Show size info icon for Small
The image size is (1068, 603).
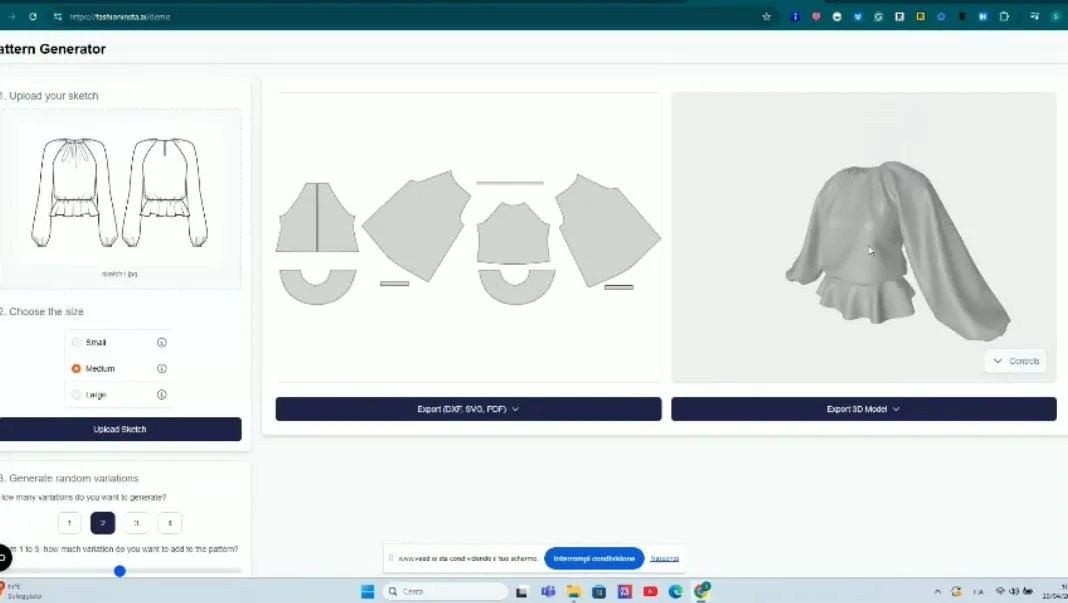pyautogui.click(x=161, y=342)
